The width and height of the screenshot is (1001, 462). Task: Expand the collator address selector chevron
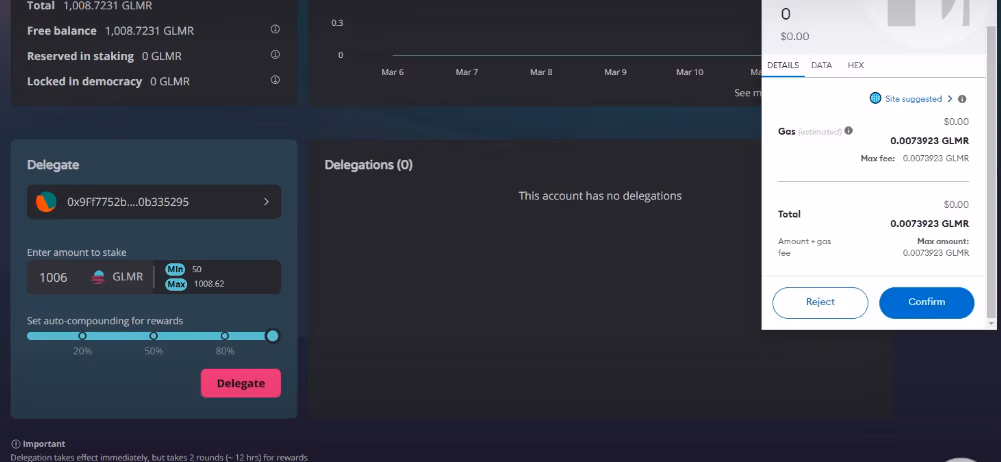coord(266,202)
